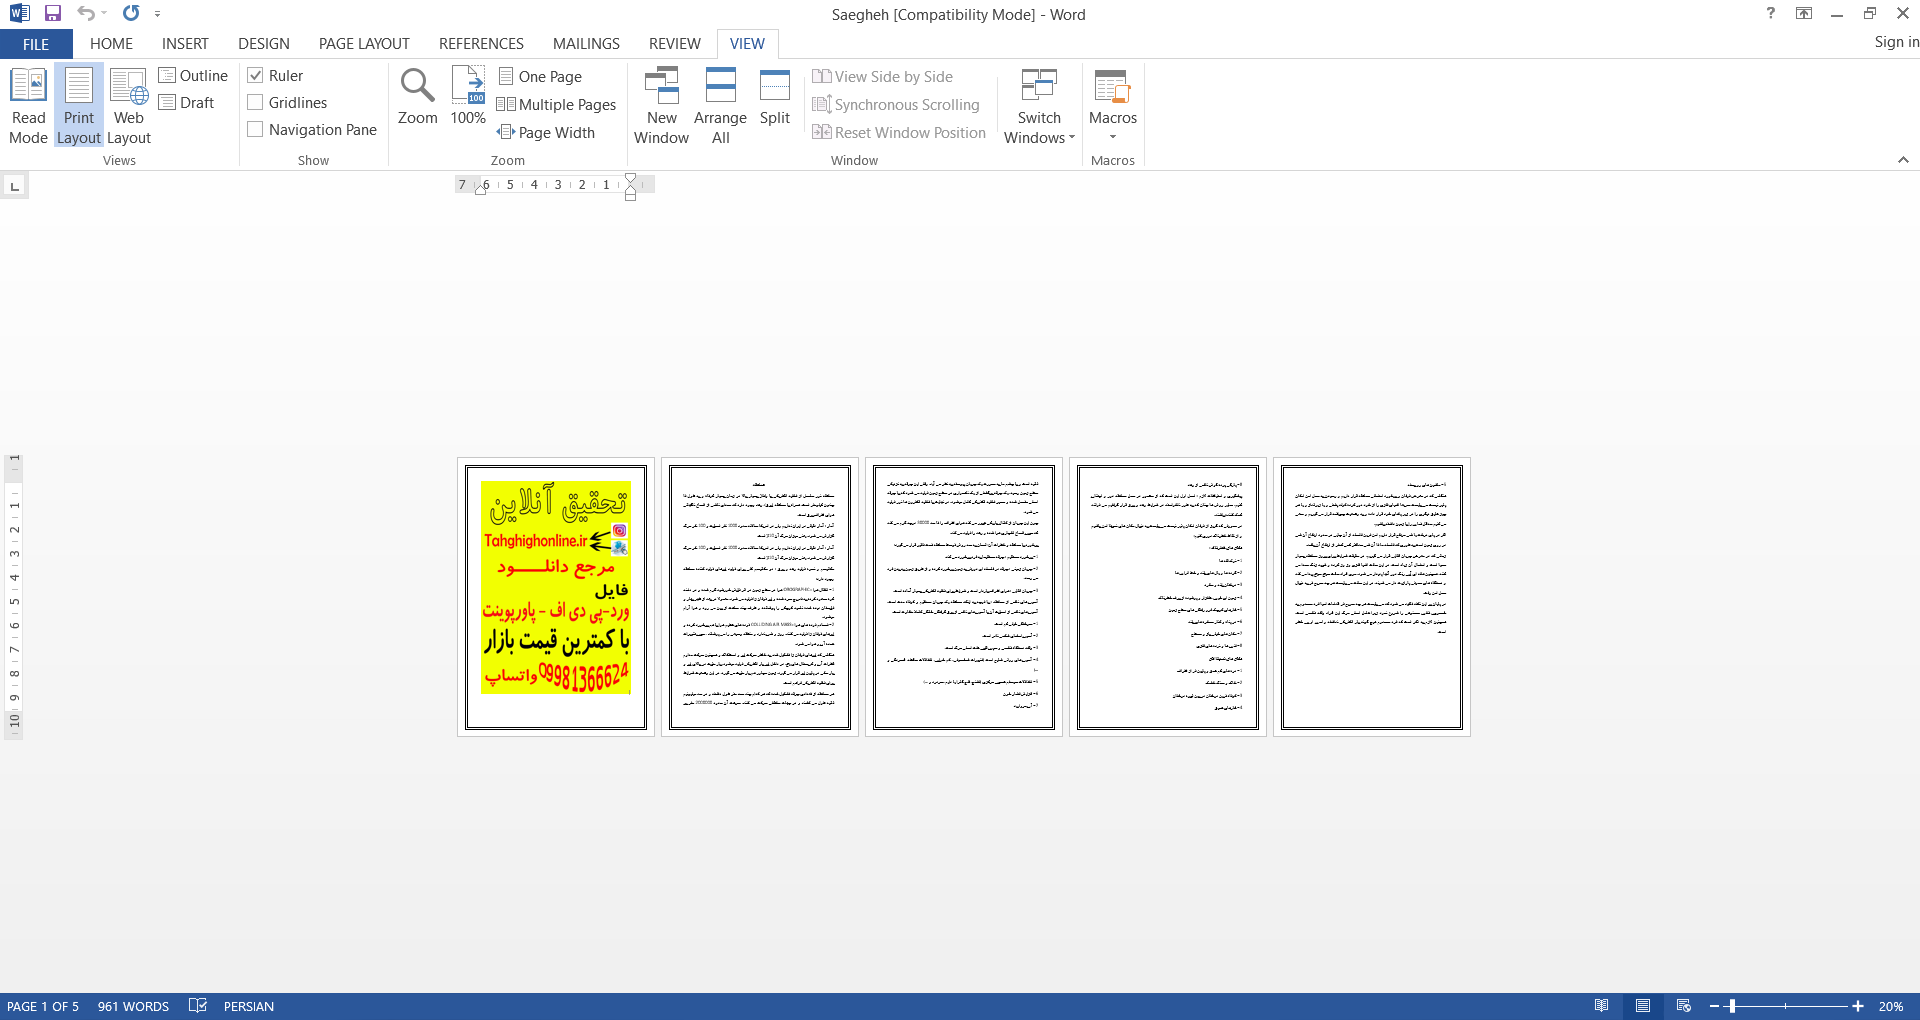Click the fifth page in document
1920x1020 pixels.
[1372, 597]
